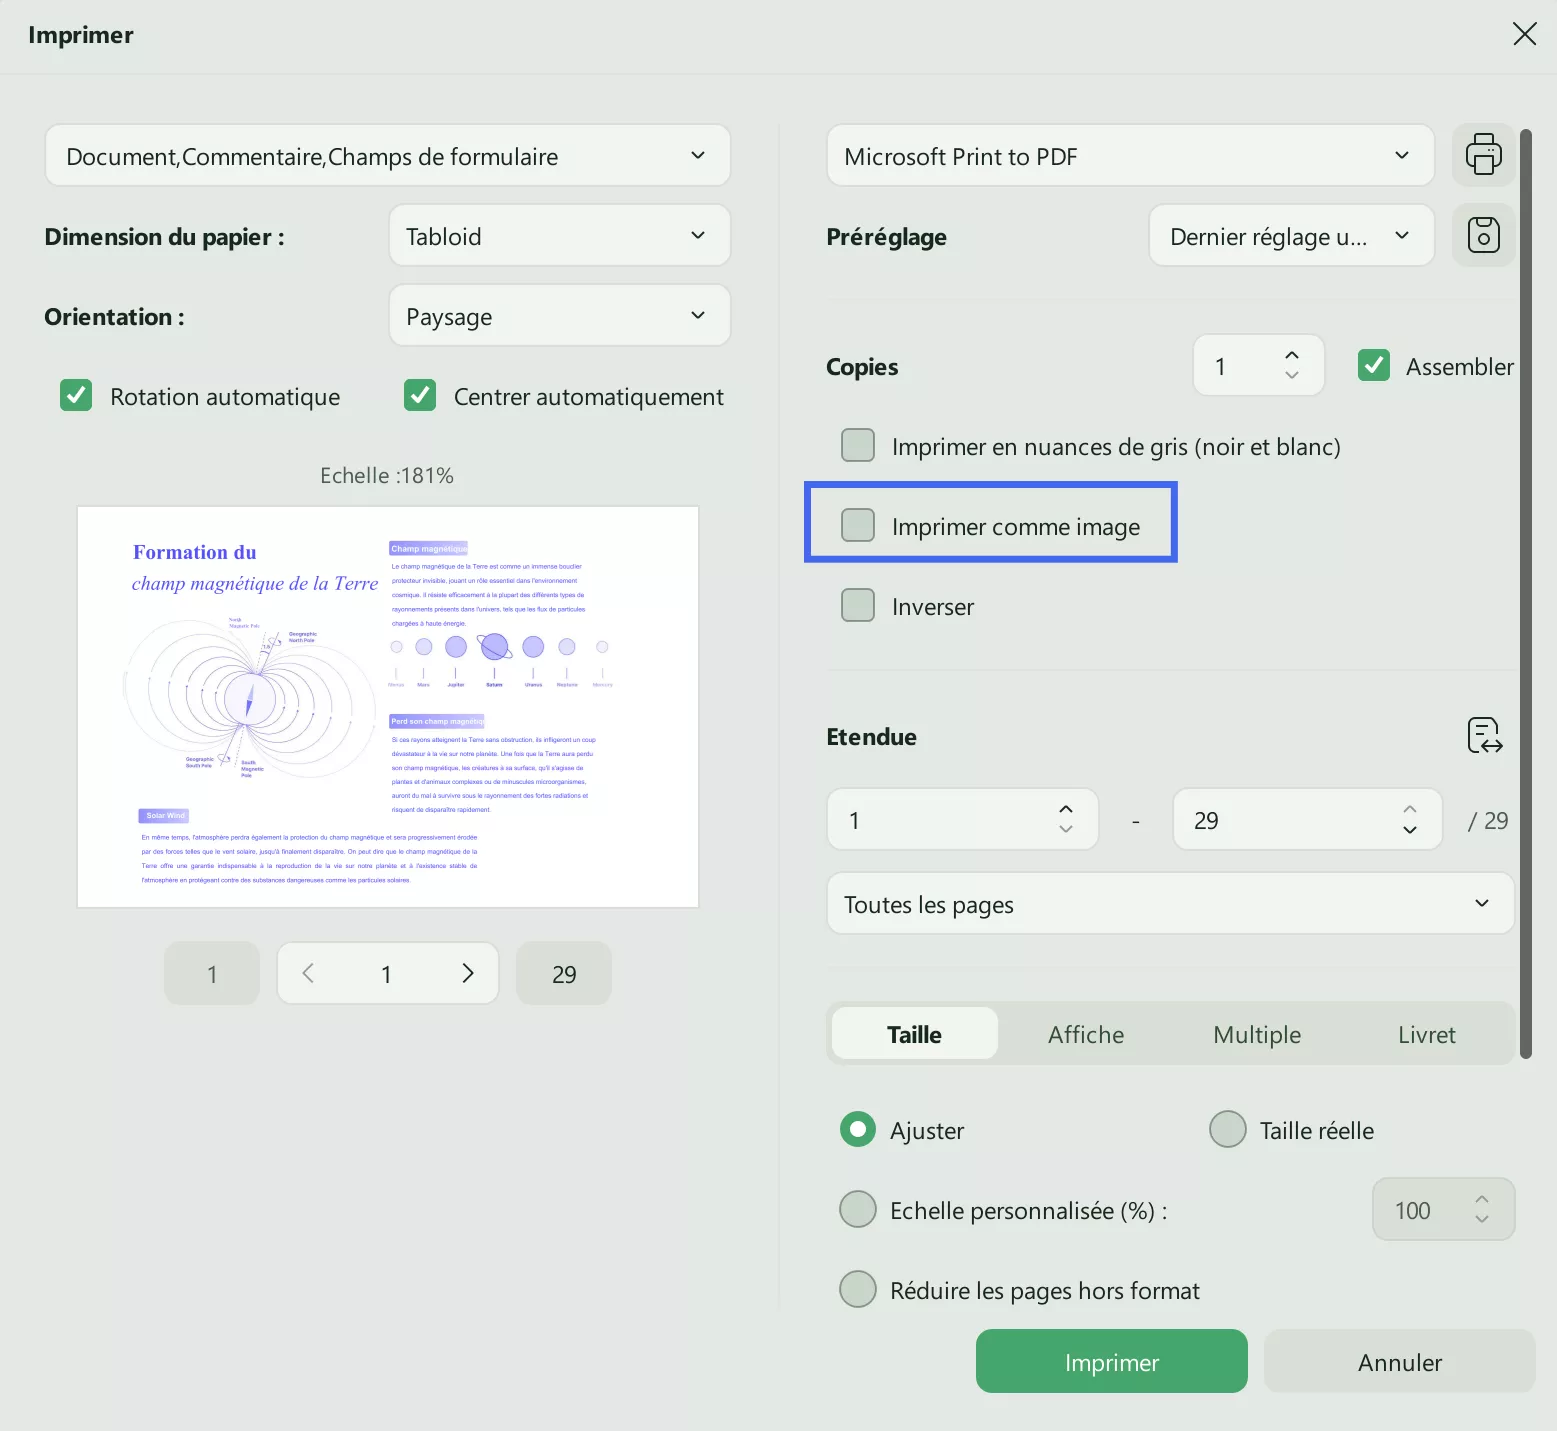
Task: Decrease the range end page stepper
Action: tap(1410, 830)
